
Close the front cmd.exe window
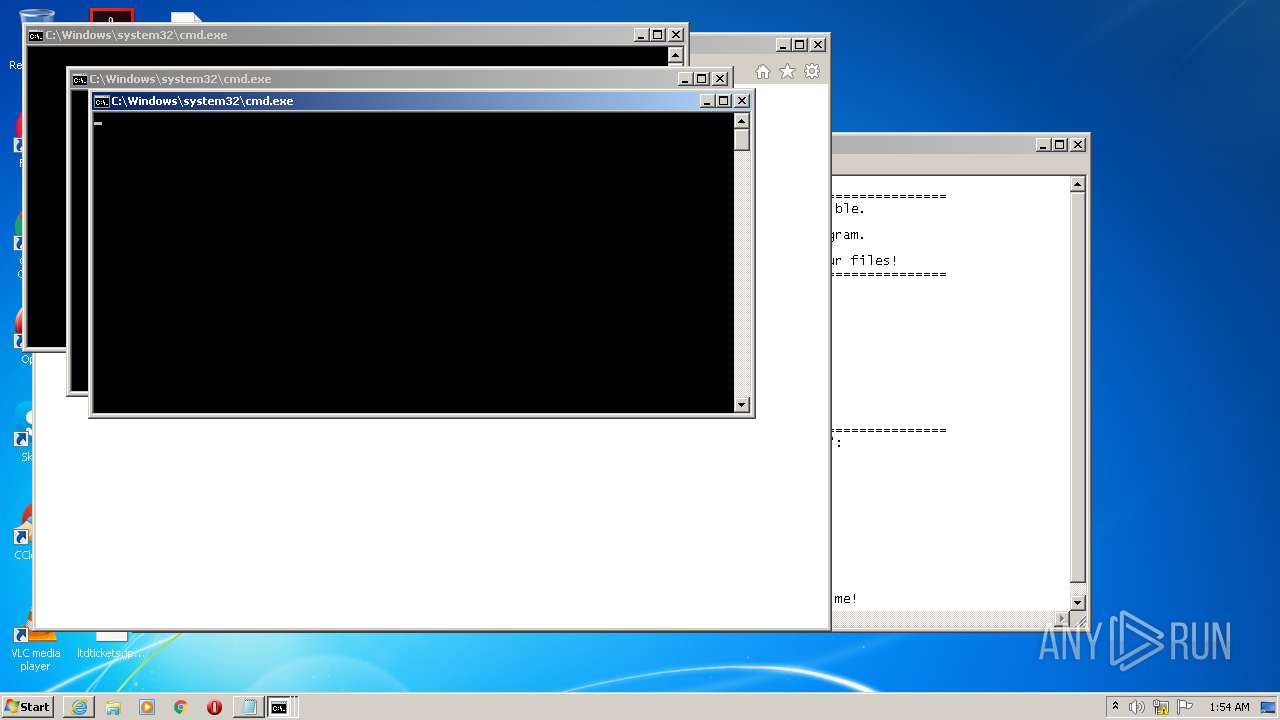pos(742,101)
